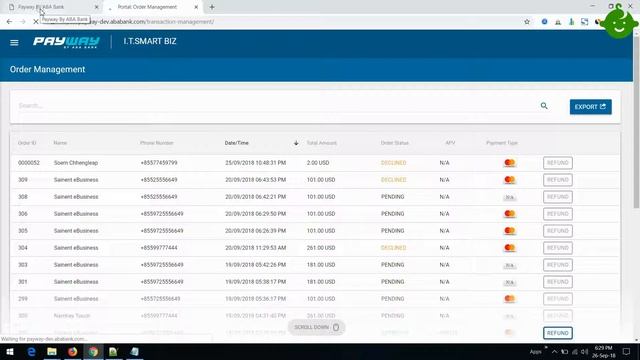Refund order 304
This screenshot has height=360, width=640.
(x=558, y=248)
